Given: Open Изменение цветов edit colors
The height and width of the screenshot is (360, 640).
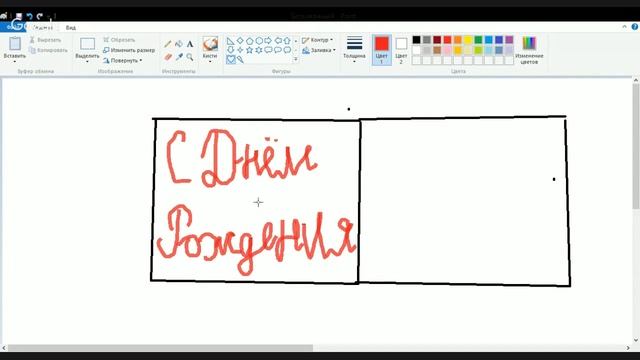Looking at the screenshot, I should [529, 50].
